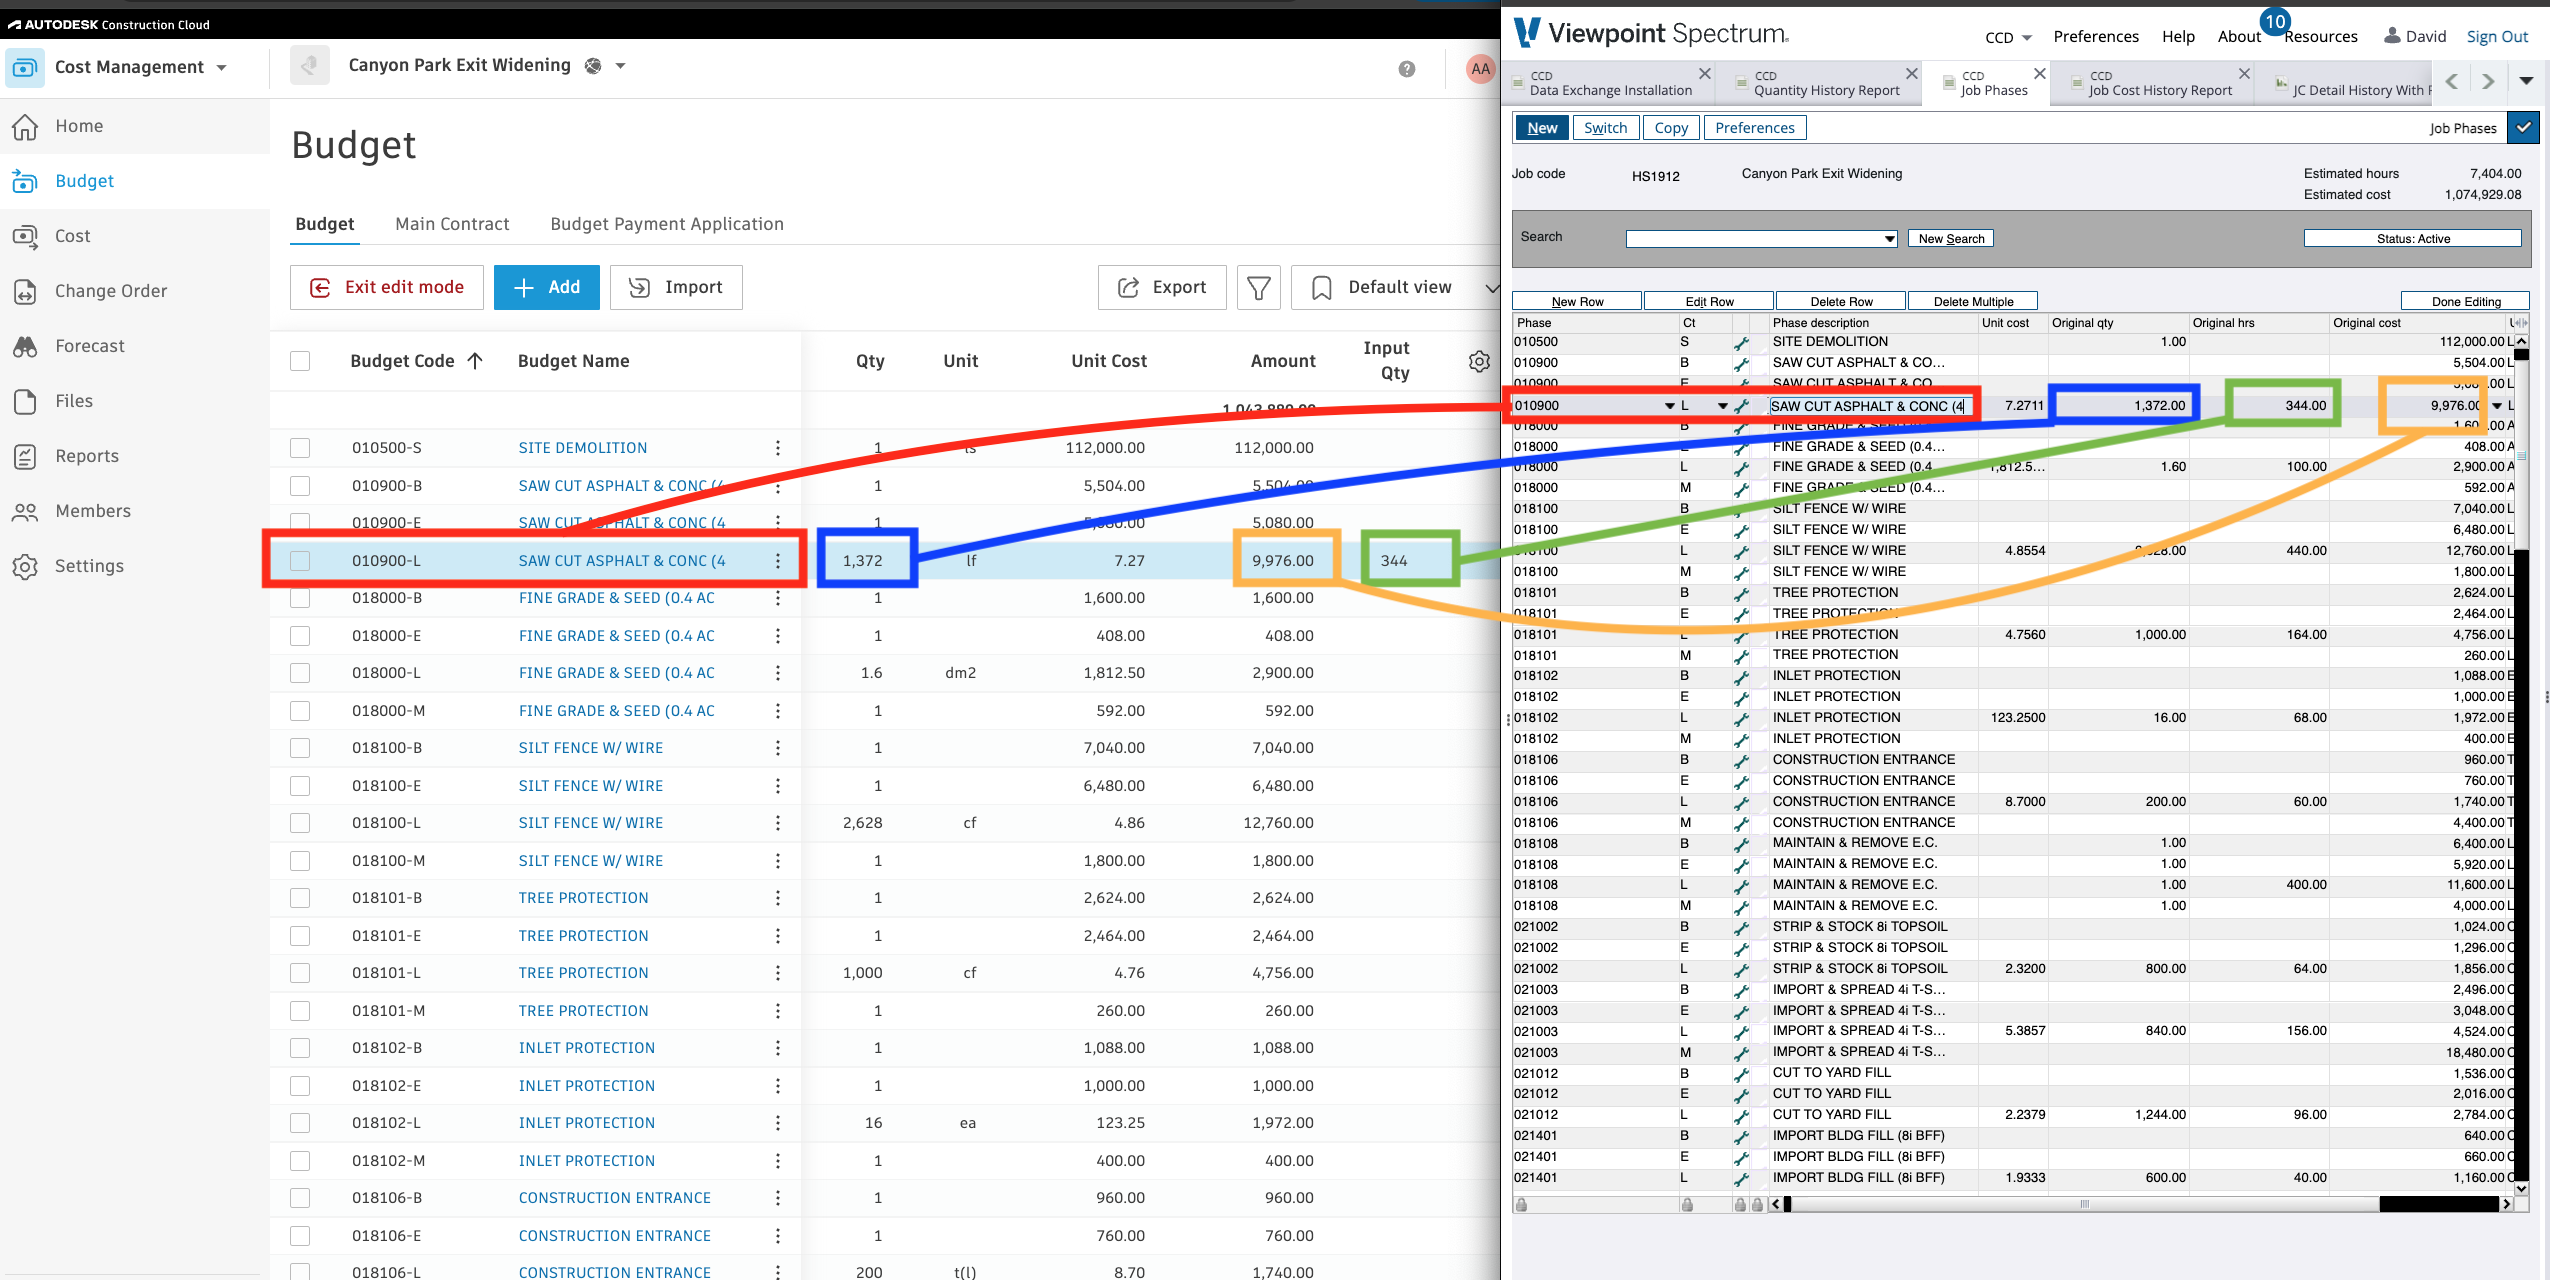The width and height of the screenshot is (2550, 1280).
Task: Check the 010500-S row checkbox
Action: point(300,448)
